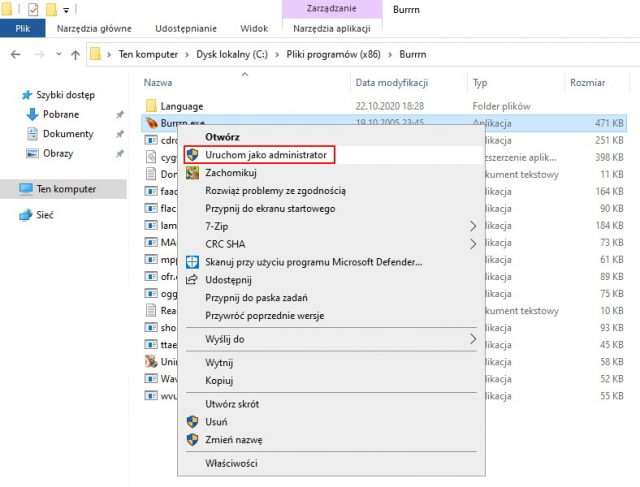Image resolution: width=640 pixels, height=487 pixels.
Task: Expand the CRC SHA submenu arrow
Action: (x=473, y=244)
